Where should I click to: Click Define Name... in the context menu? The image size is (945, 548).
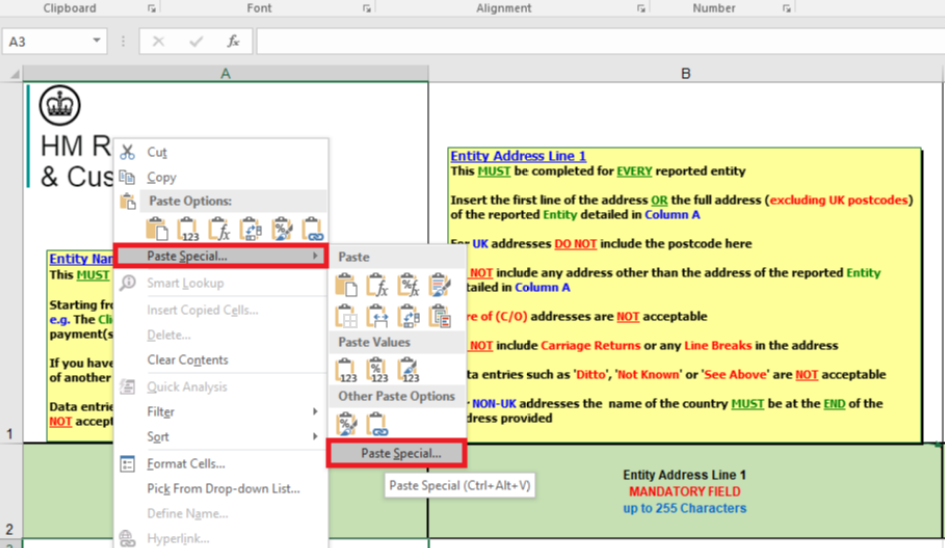pyautogui.click(x=221, y=514)
